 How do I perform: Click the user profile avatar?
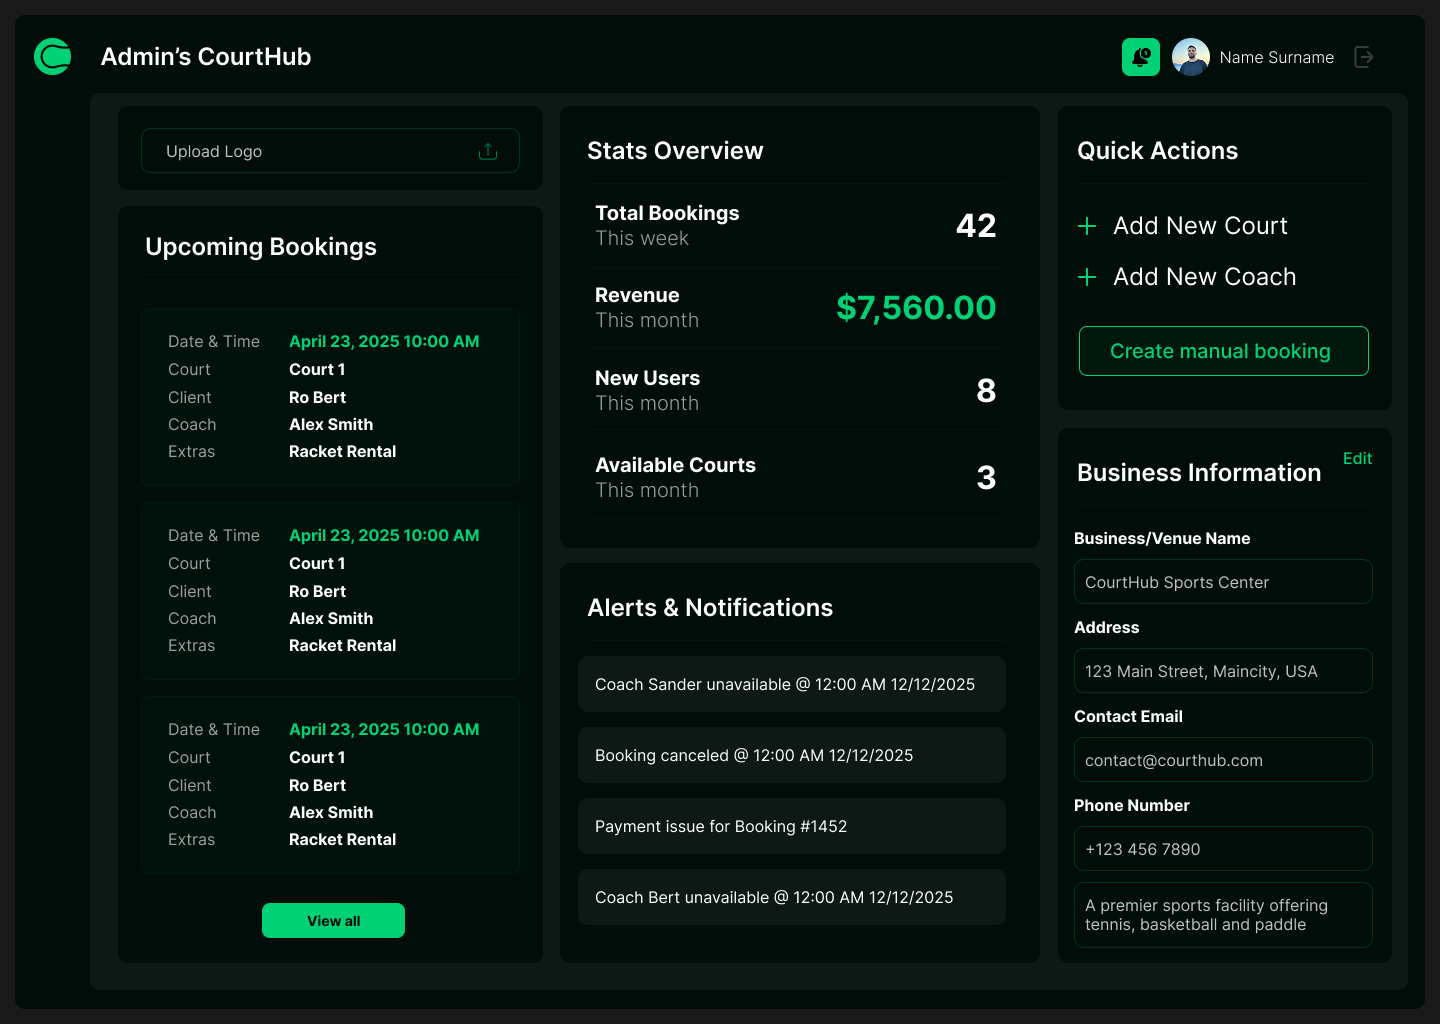[x=1191, y=57]
